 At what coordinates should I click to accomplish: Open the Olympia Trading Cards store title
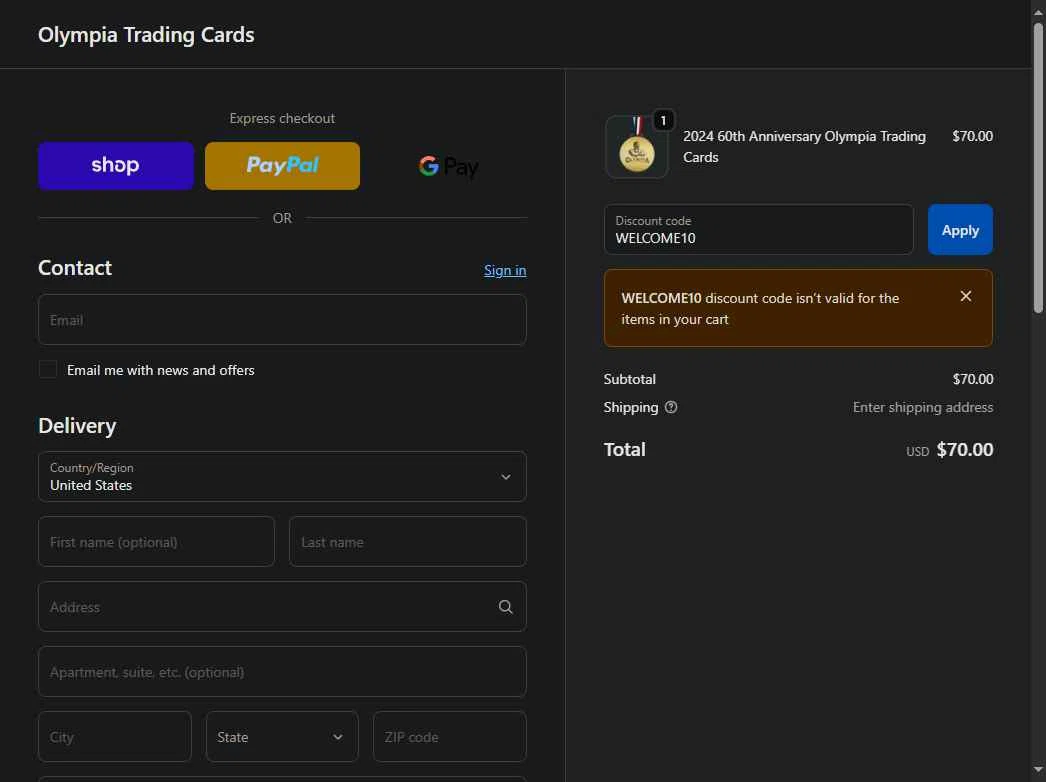(x=146, y=35)
